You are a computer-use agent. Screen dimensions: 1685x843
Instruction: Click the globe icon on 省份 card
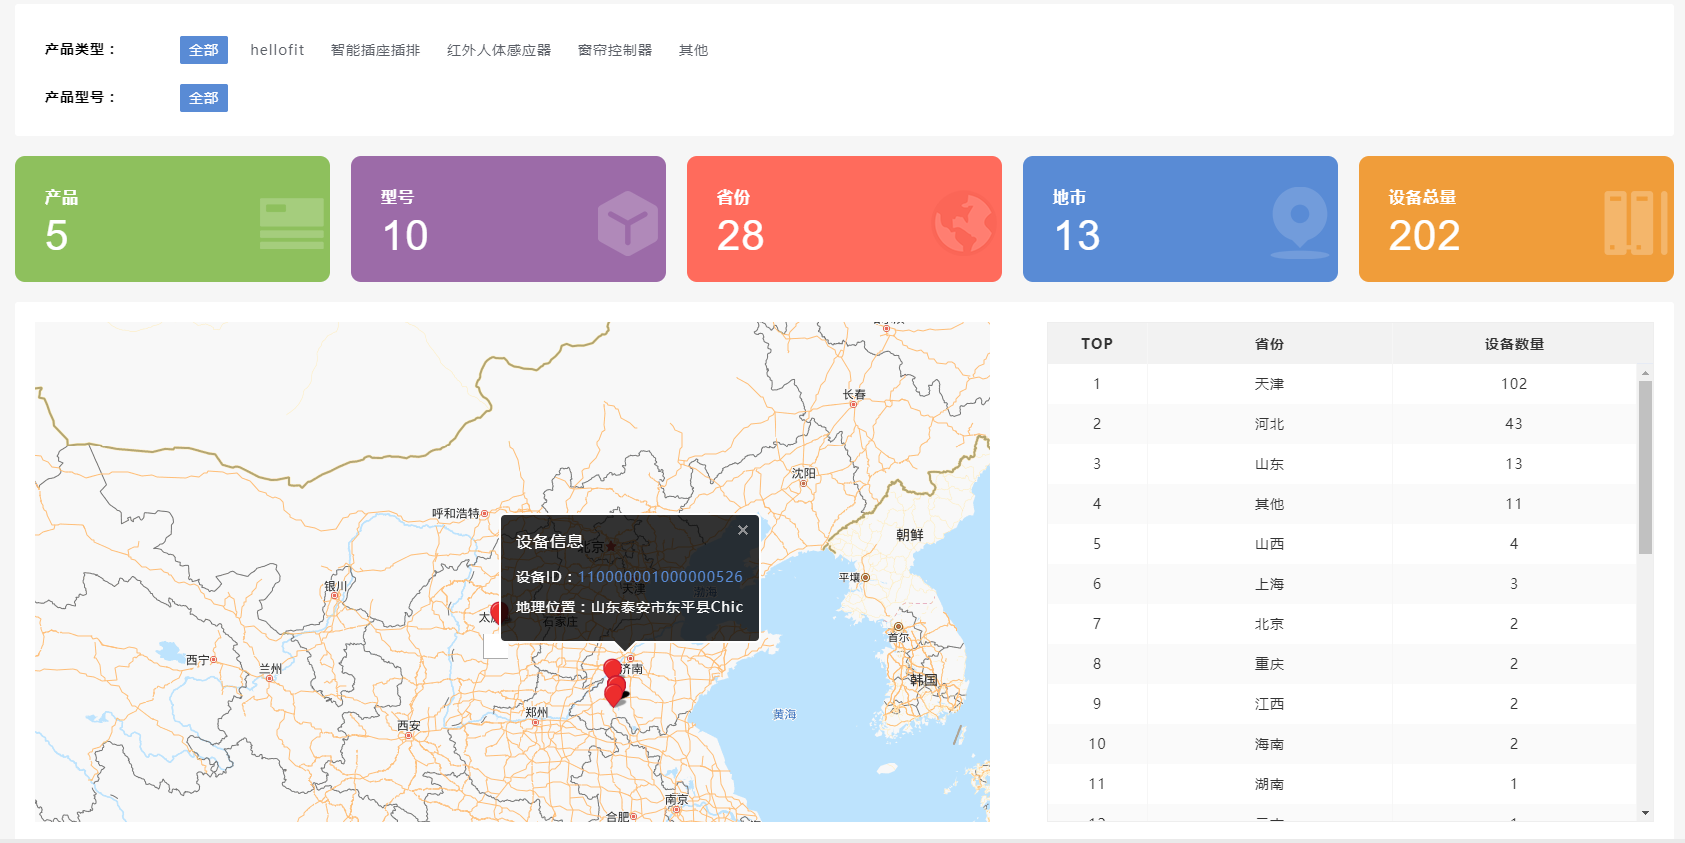[963, 222]
